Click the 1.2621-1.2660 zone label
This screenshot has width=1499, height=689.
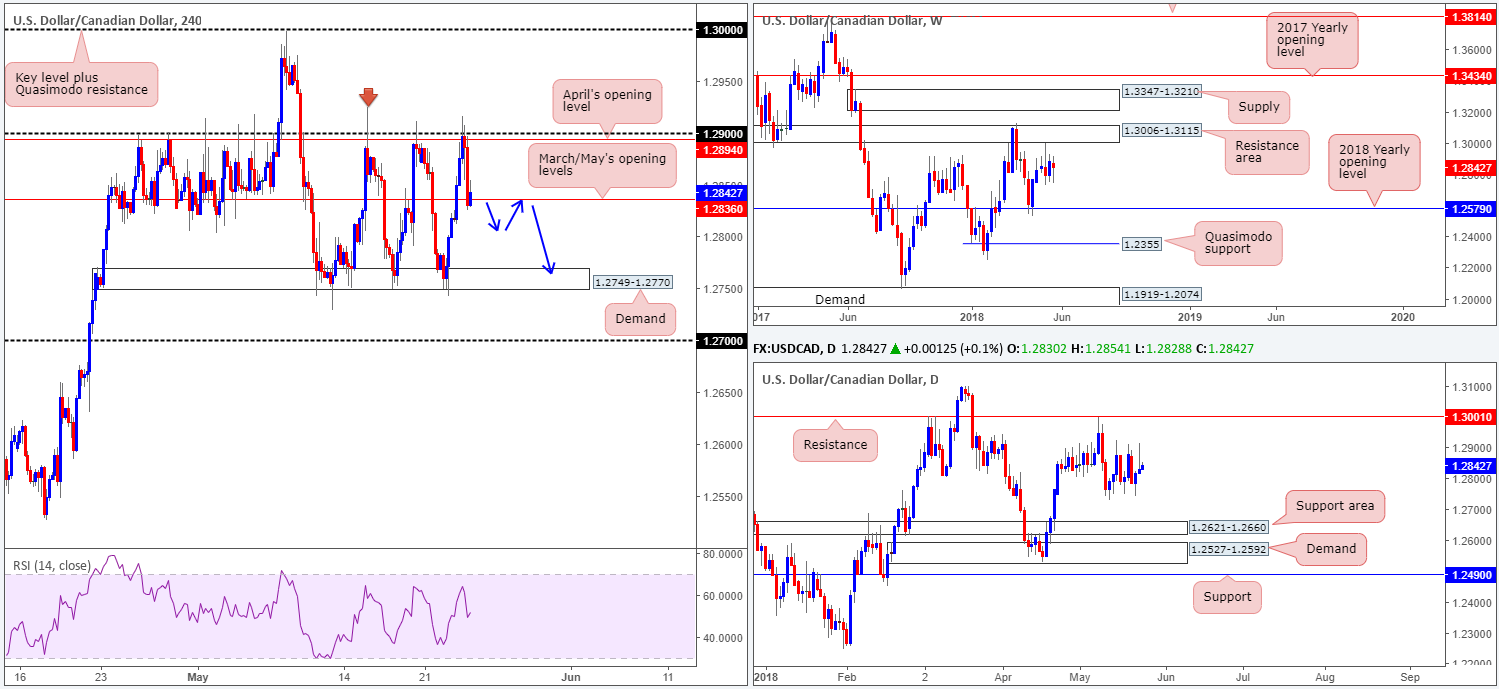1229,528
